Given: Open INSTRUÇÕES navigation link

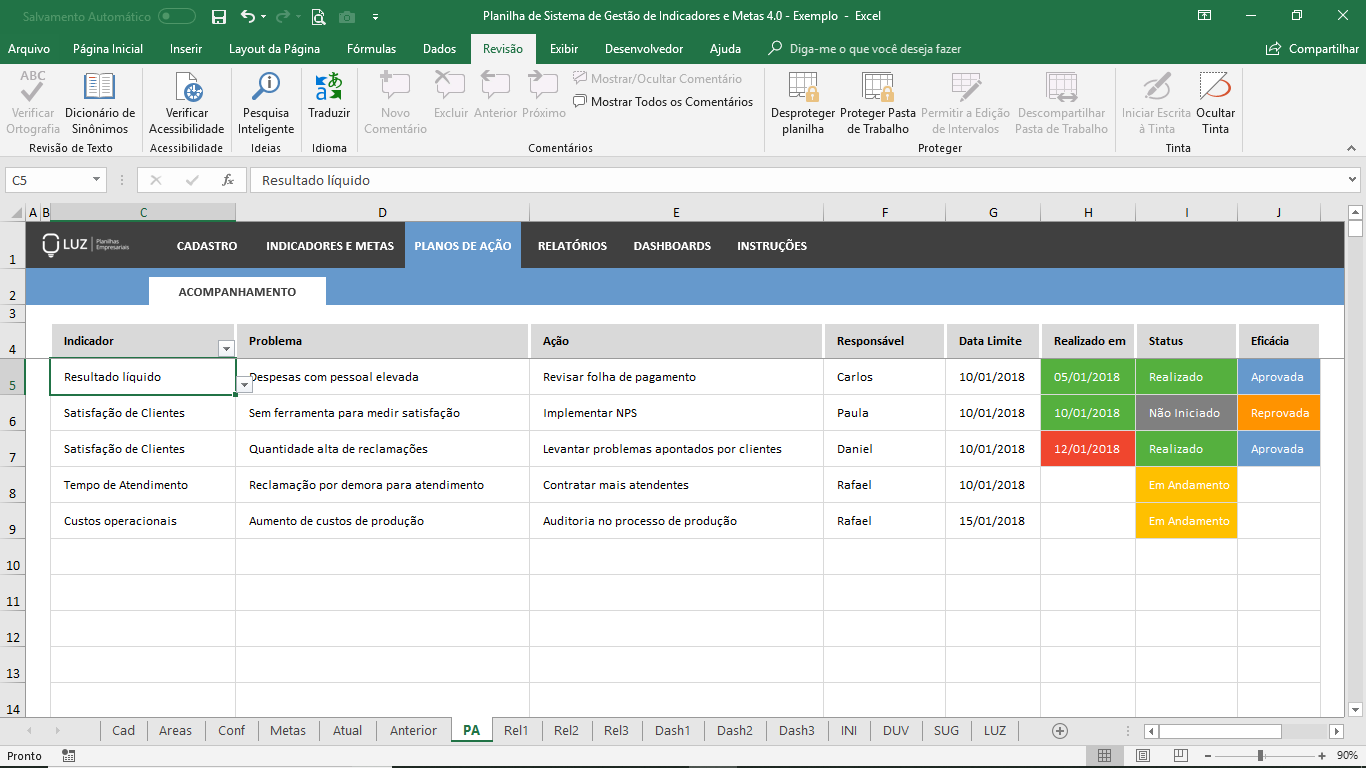Looking at the screenshot, I should click(x=772, y=246).
